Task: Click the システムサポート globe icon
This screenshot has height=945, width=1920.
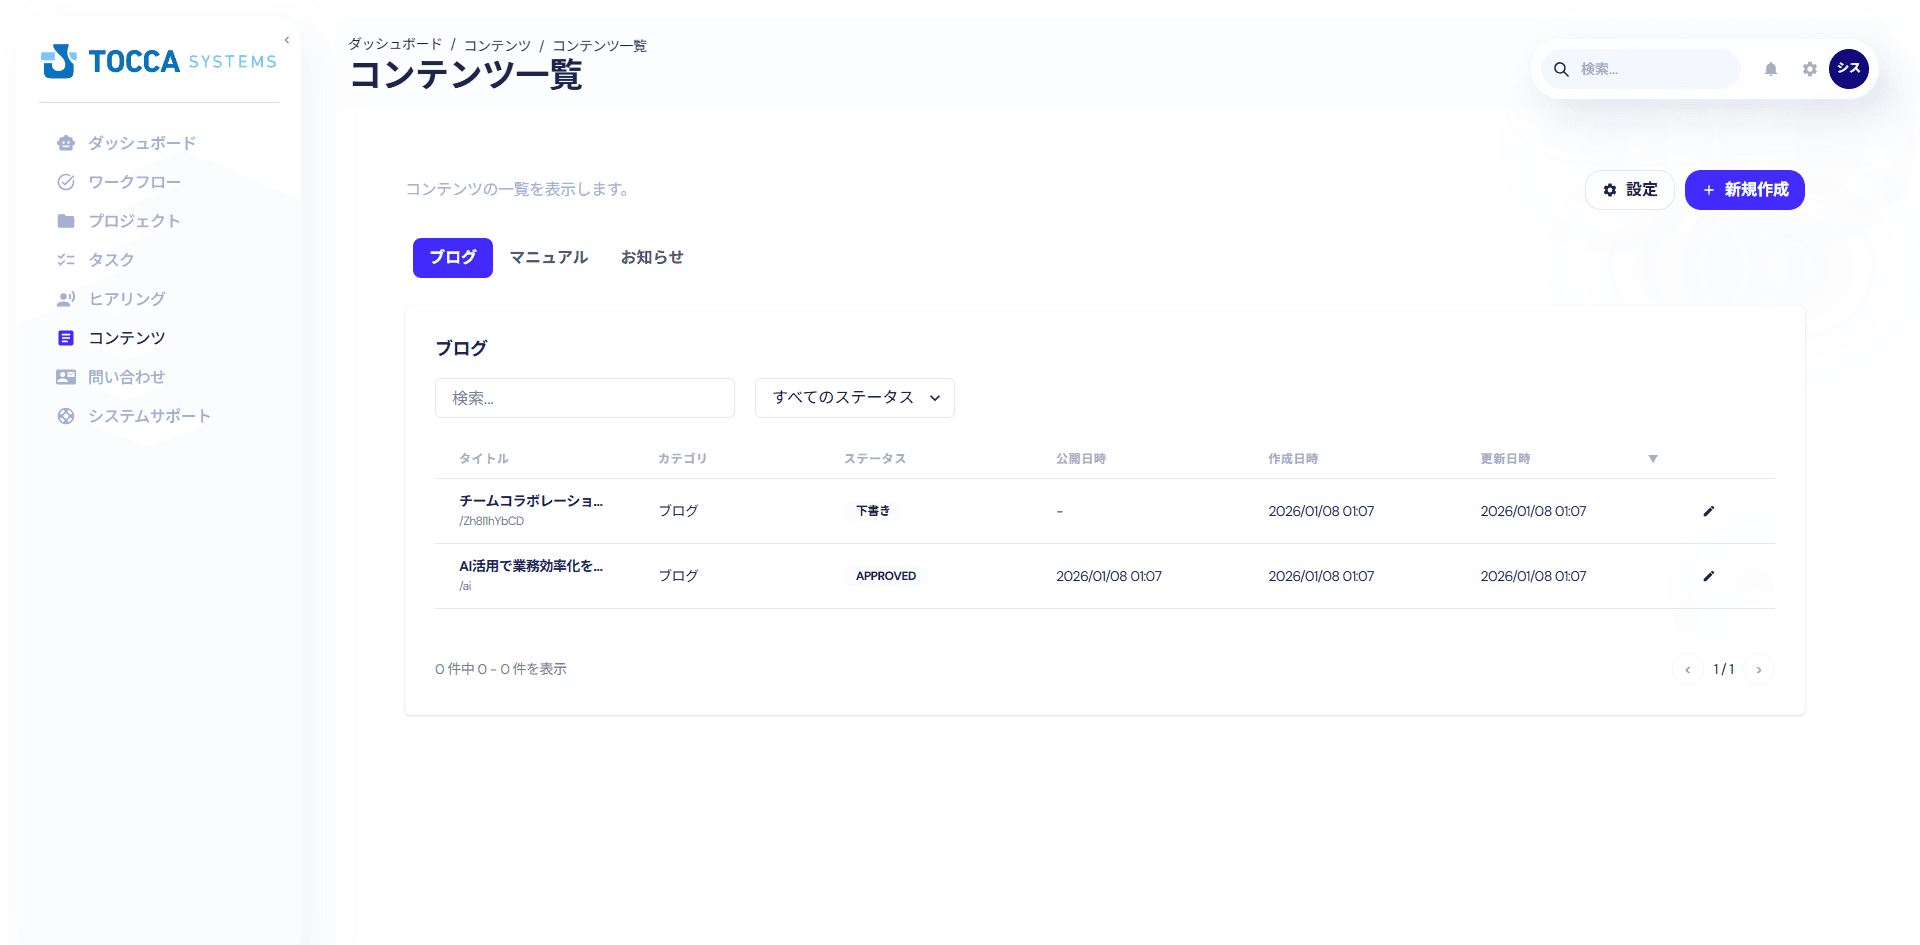Action: [65, 415]
